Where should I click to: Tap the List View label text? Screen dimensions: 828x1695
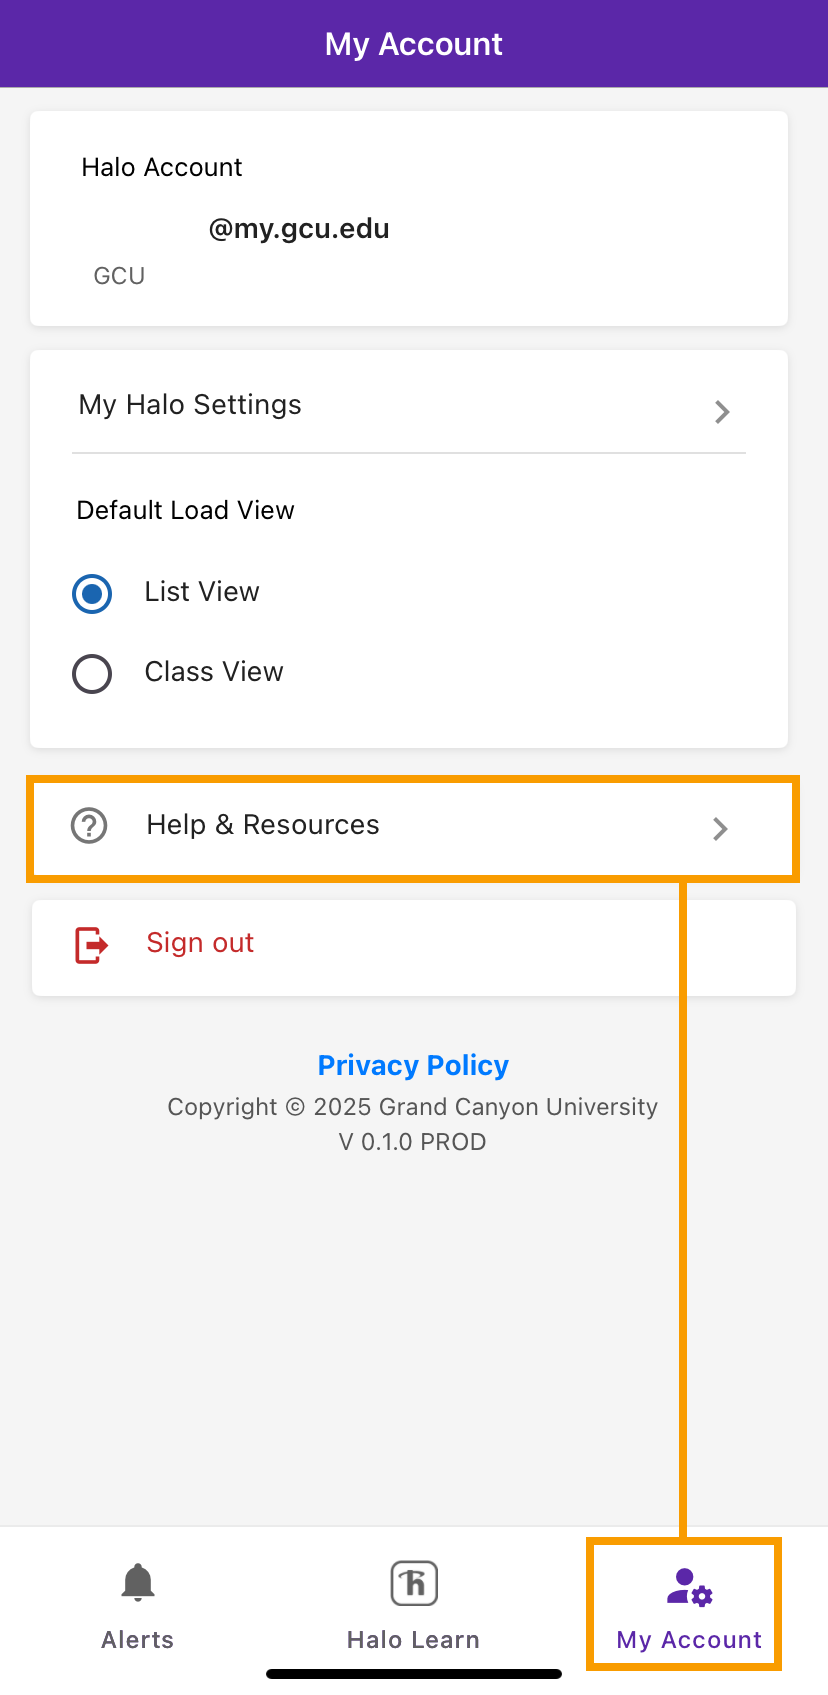coord(202,592)
